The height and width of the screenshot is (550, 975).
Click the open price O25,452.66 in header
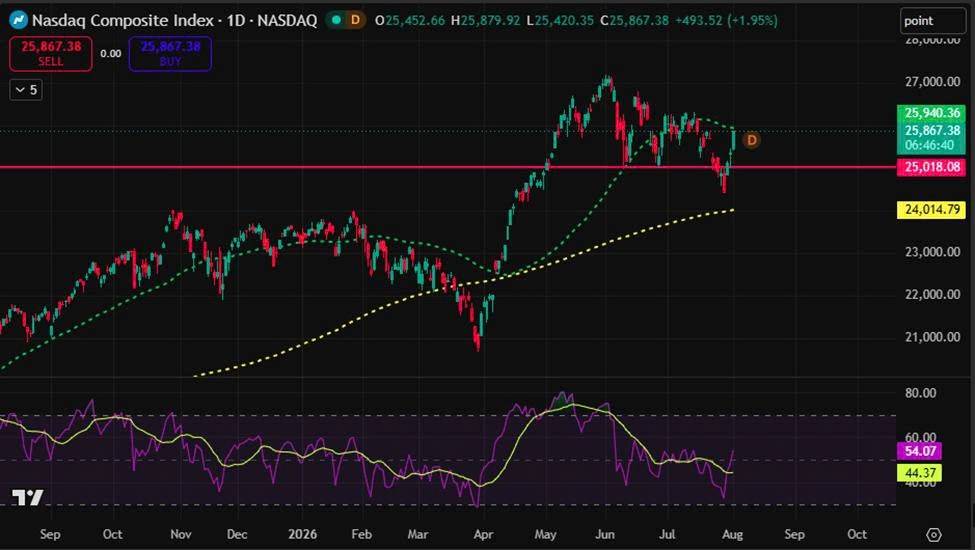410,21
